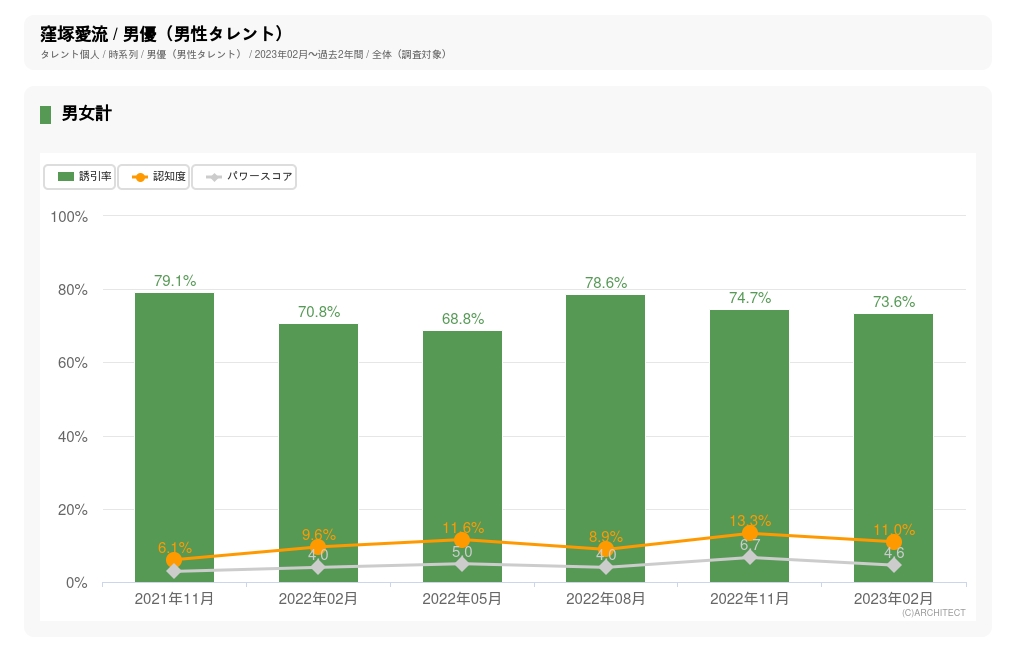Click gray diamond marker at 2023年02月

point(894,565)
